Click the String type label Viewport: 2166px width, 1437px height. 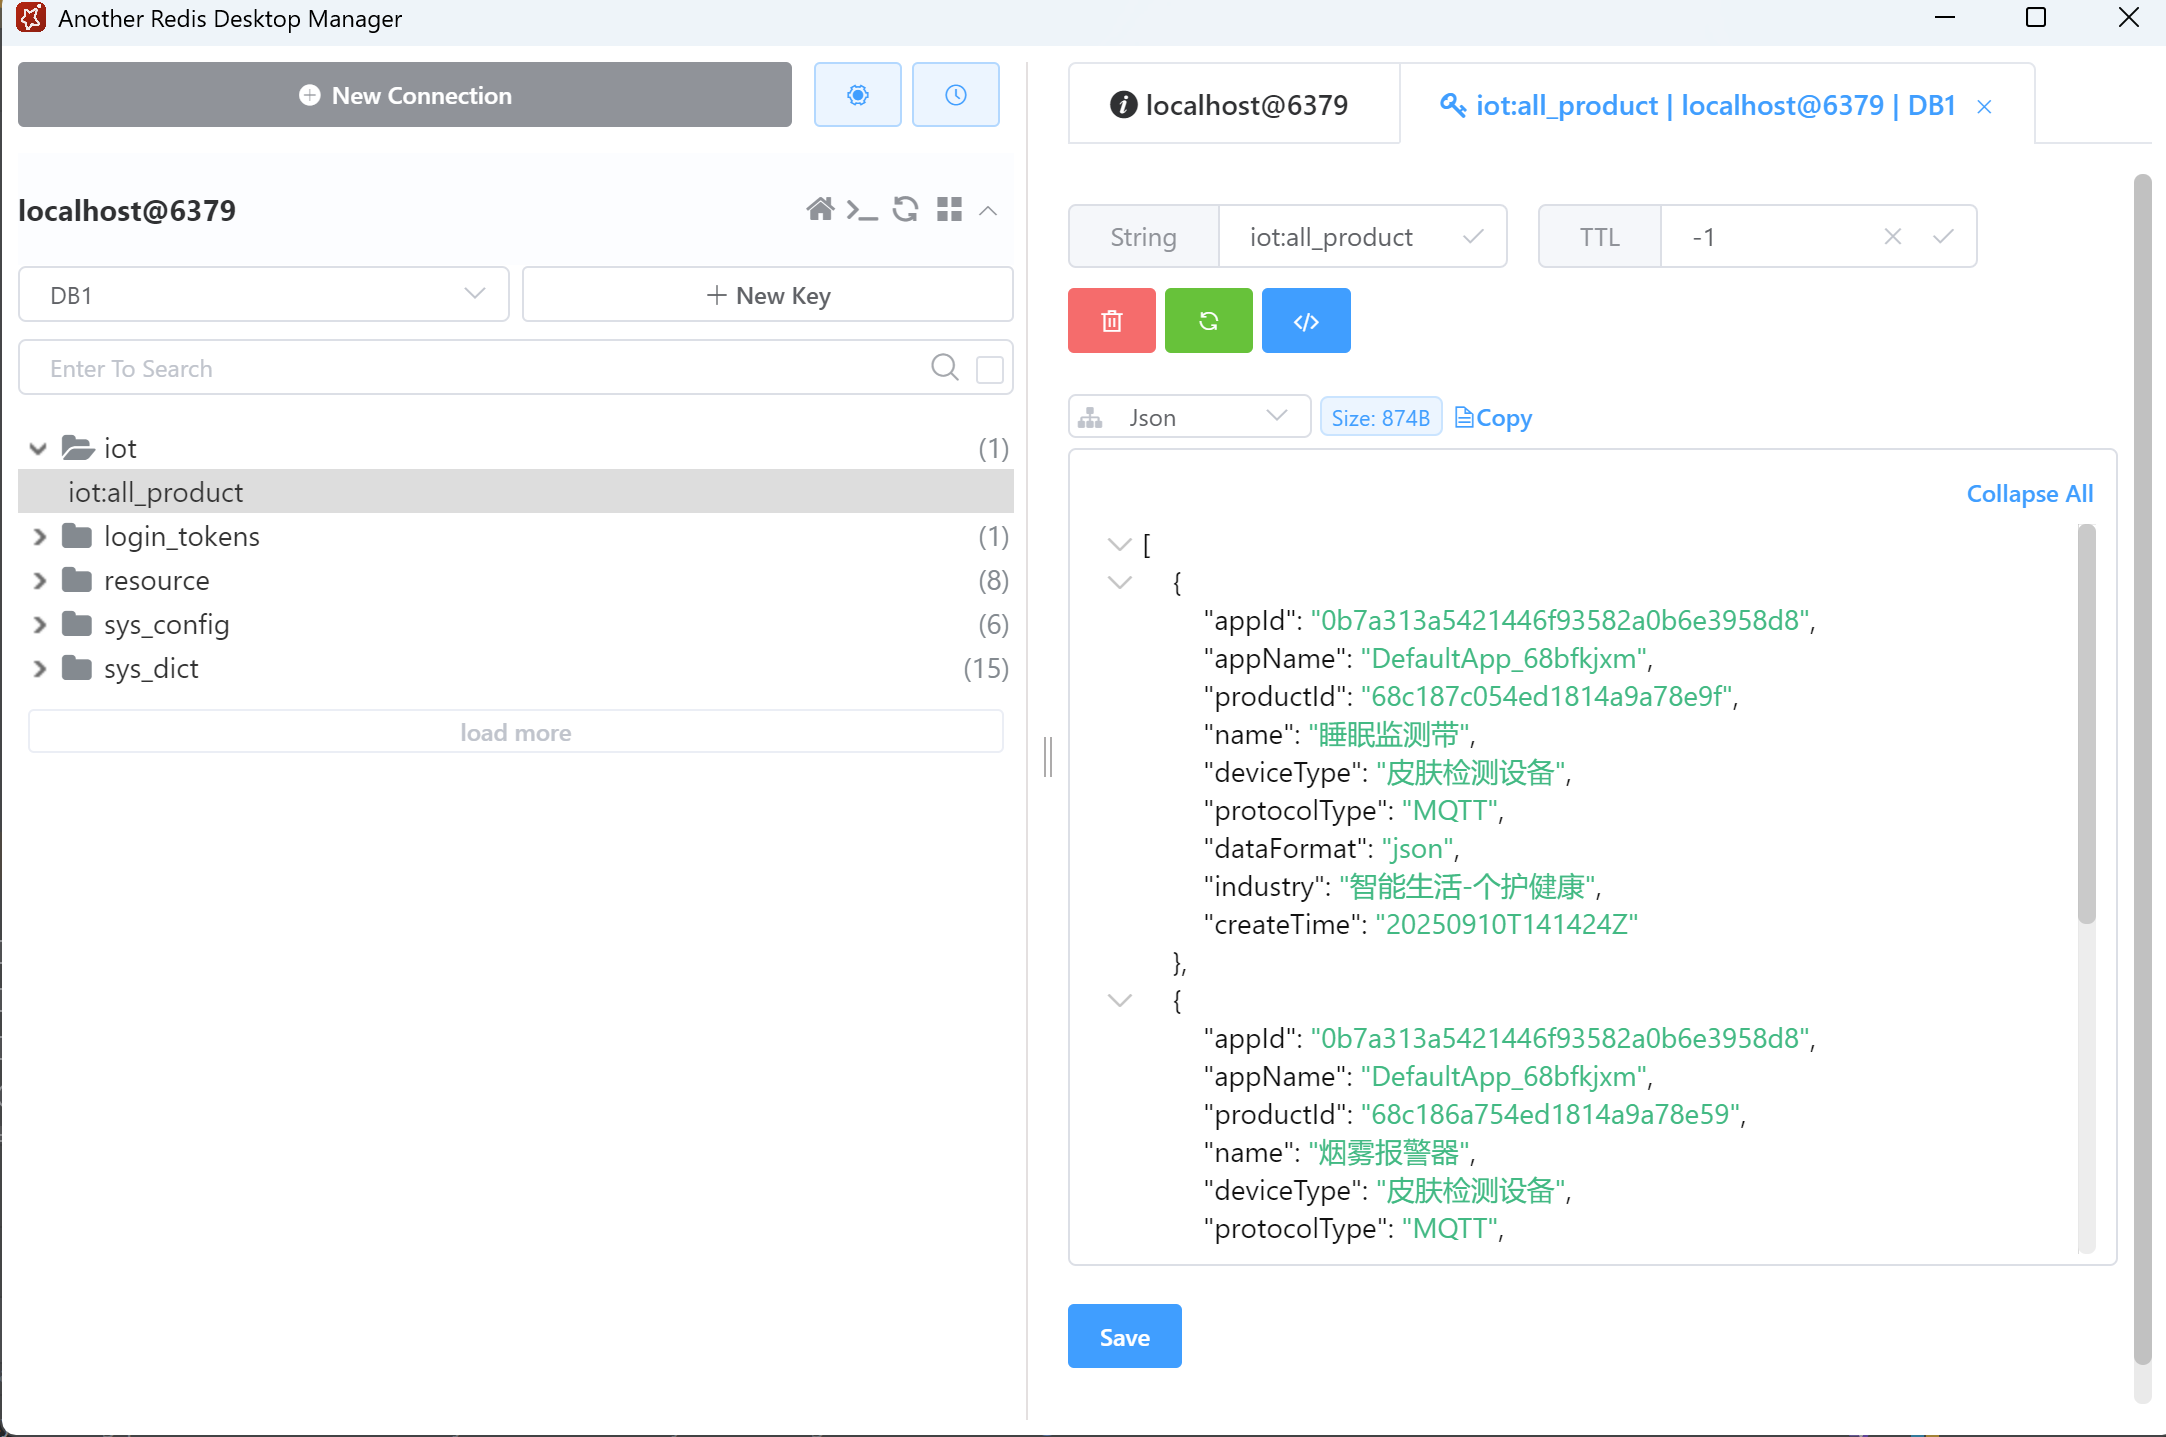pos(1143,237)
